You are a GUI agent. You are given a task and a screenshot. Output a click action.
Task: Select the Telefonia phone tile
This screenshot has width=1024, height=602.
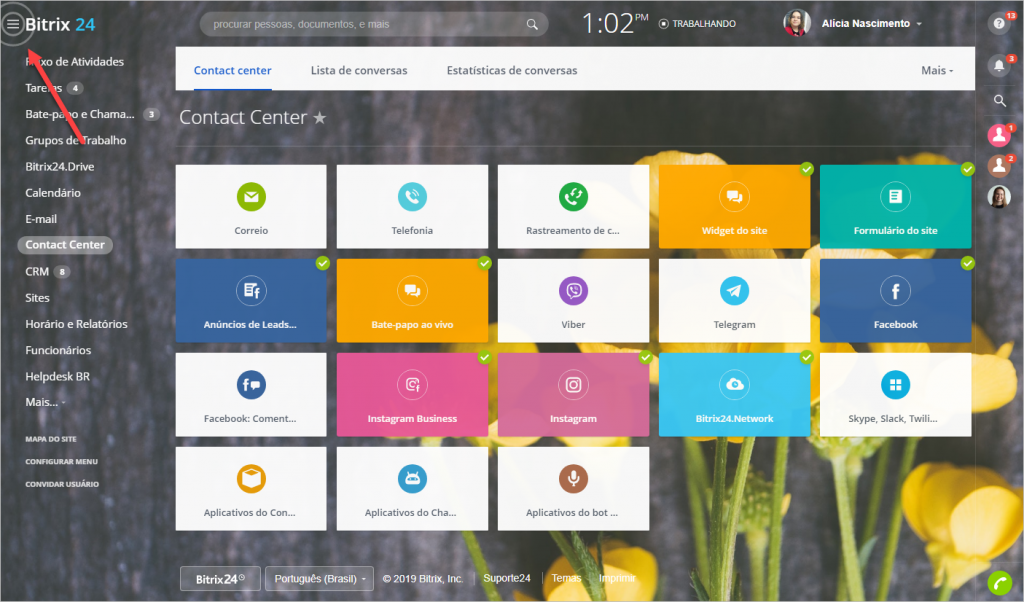point(412,207)
